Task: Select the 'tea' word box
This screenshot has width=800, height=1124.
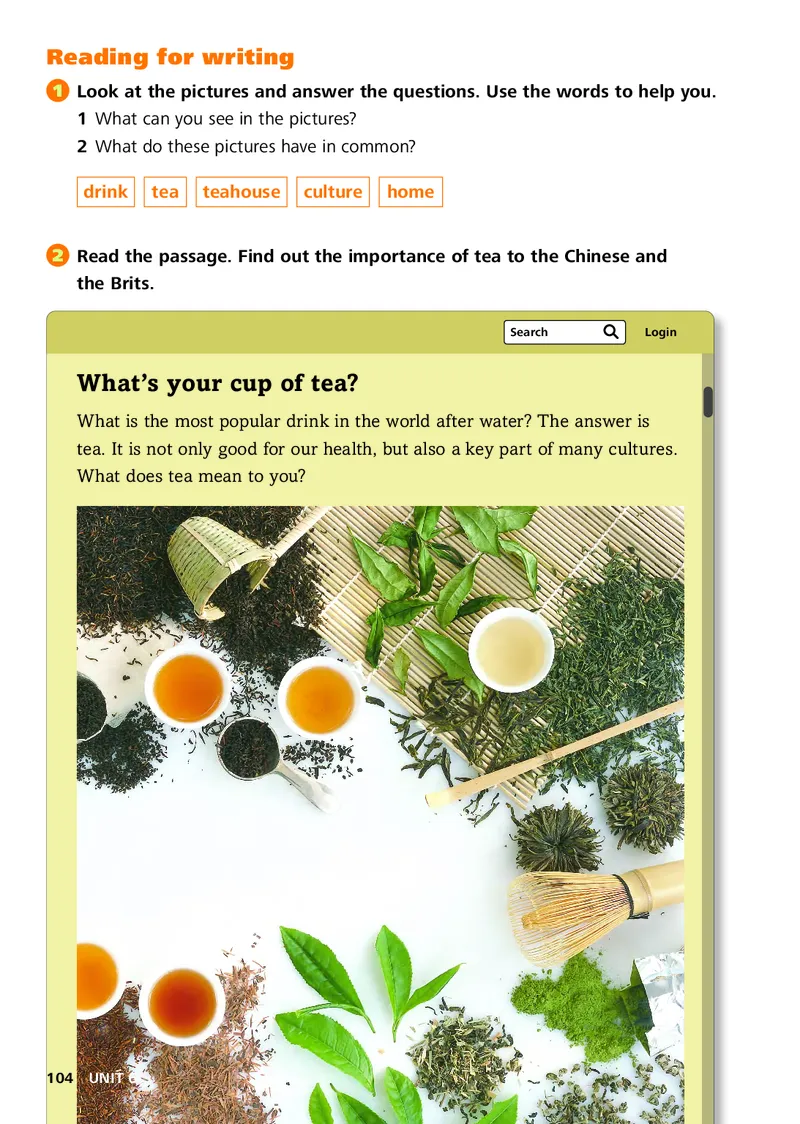Action: click(x=165, y=192)
